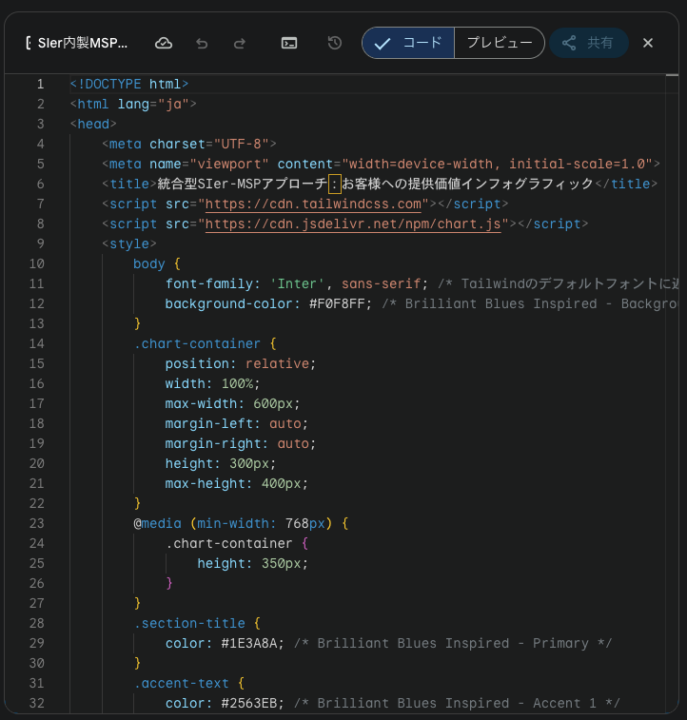Click line number 1 in gutter
Screen dimensions: 687x720
(x=40, y=84)
